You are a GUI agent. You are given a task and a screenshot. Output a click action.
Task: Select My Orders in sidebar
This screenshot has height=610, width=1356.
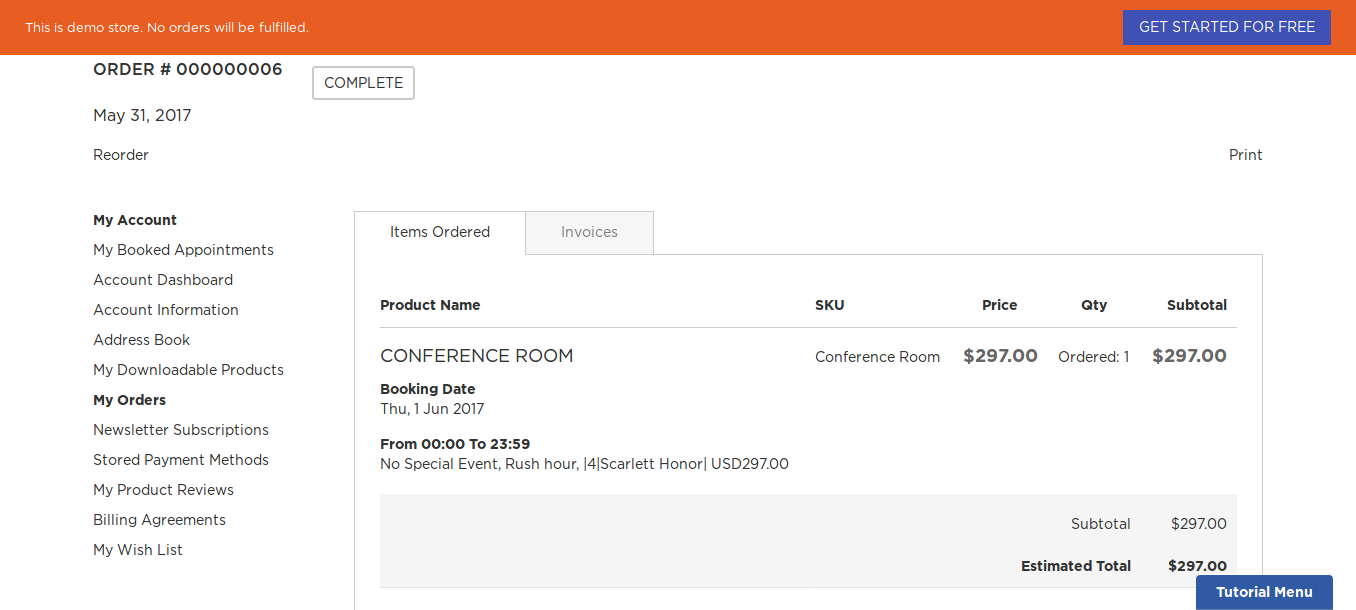(x=129, y=400)
